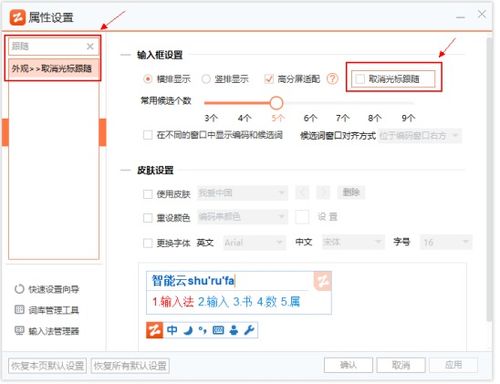The width and height of the screenshot is (500, 384).
Task: Click candidate 3.书 in preview
Action: [x=243, y=302]
